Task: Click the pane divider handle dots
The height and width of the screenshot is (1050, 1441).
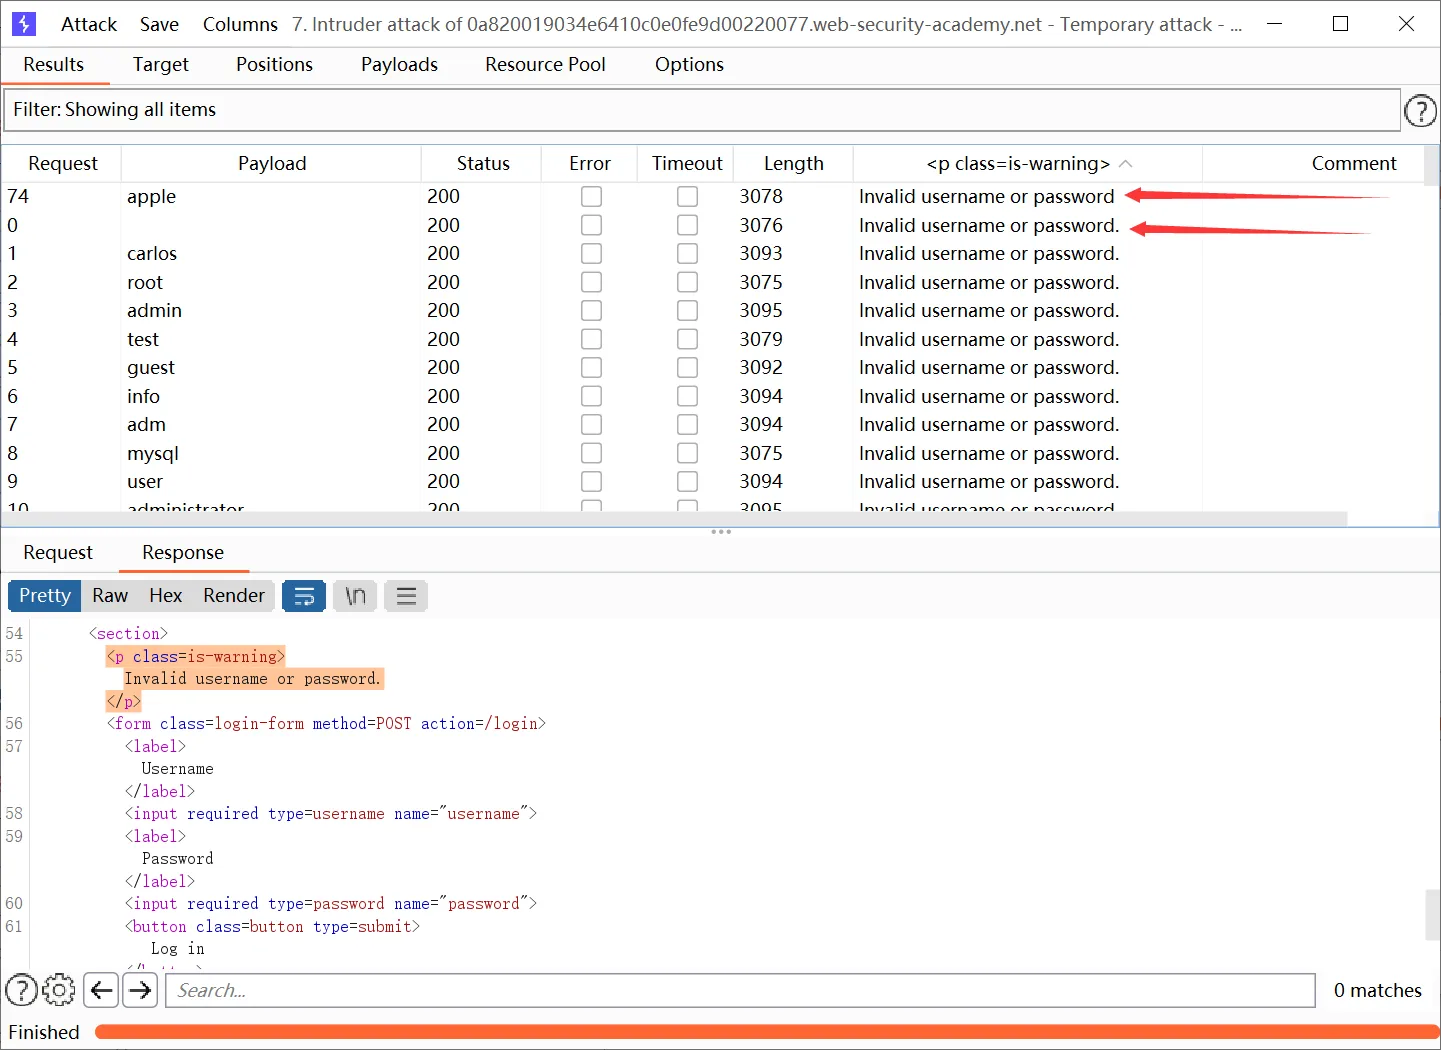Action: point(721,532)
